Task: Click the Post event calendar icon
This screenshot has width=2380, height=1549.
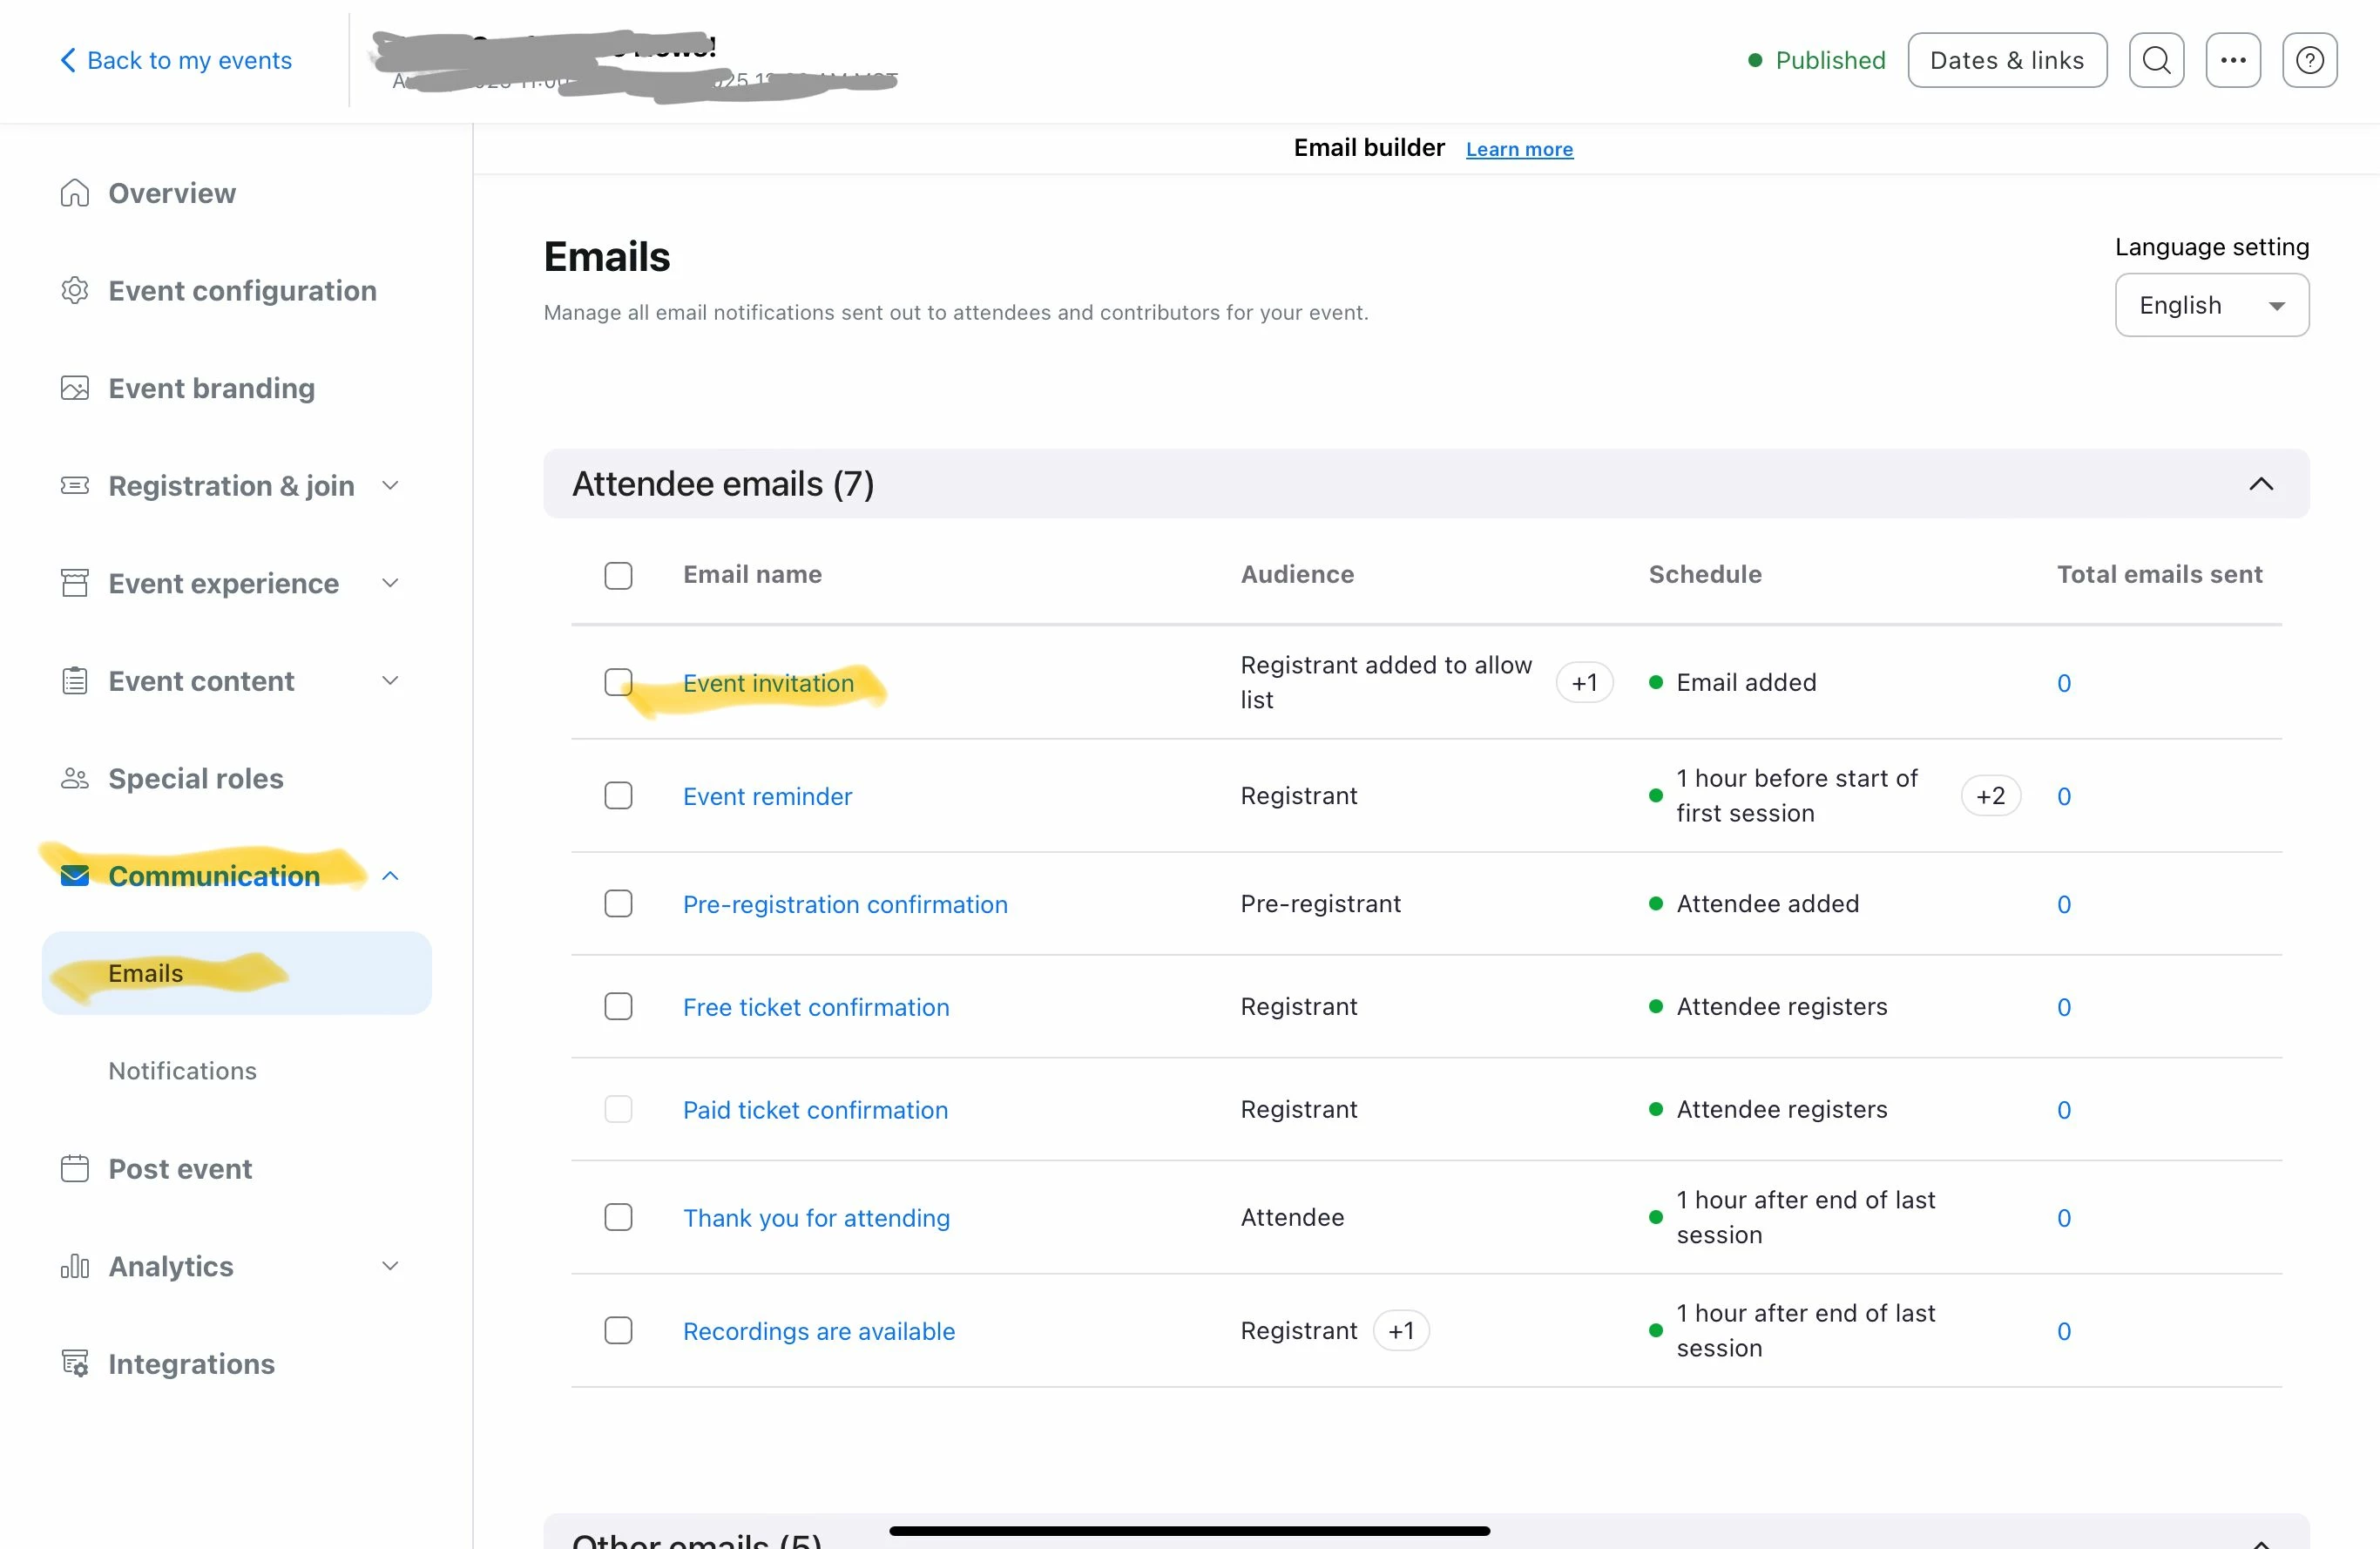Action: coord(75,1168)
